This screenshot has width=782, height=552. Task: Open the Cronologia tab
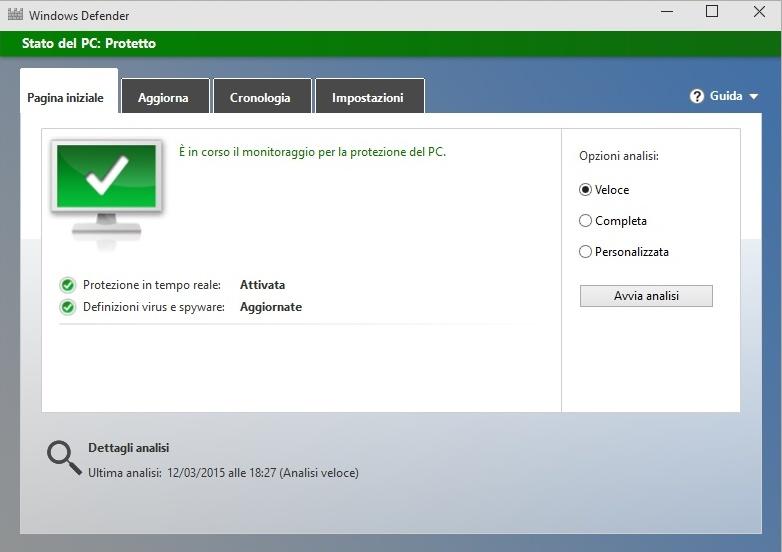(x=262, y=96)
